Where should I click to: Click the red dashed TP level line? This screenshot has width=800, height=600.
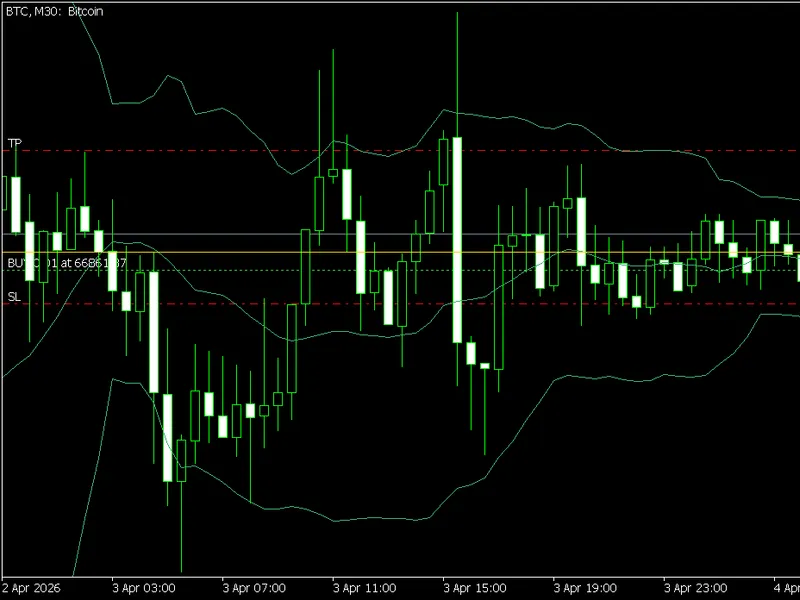pos(400,151)
